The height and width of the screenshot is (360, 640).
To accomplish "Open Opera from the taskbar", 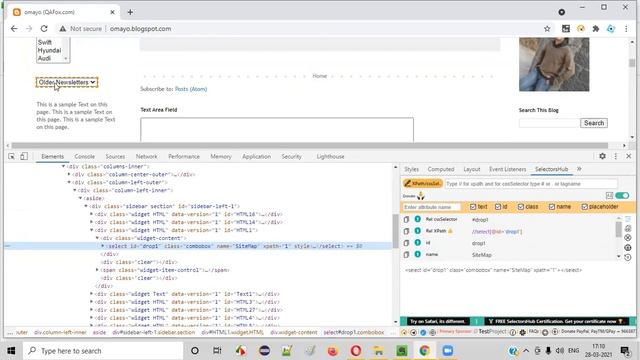I will pos(356,351).
